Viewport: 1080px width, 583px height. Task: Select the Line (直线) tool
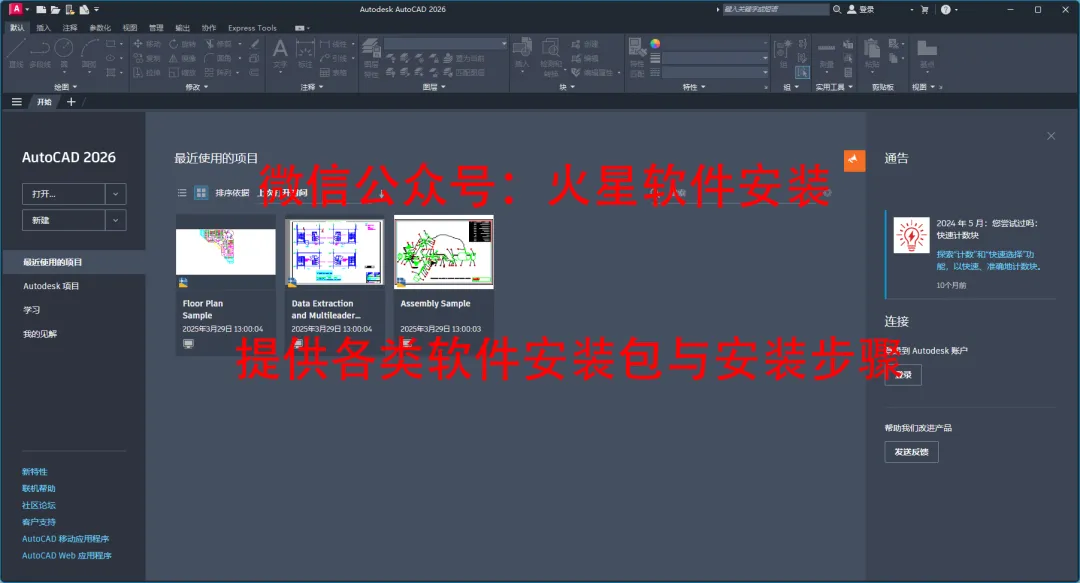coord(16,53)
